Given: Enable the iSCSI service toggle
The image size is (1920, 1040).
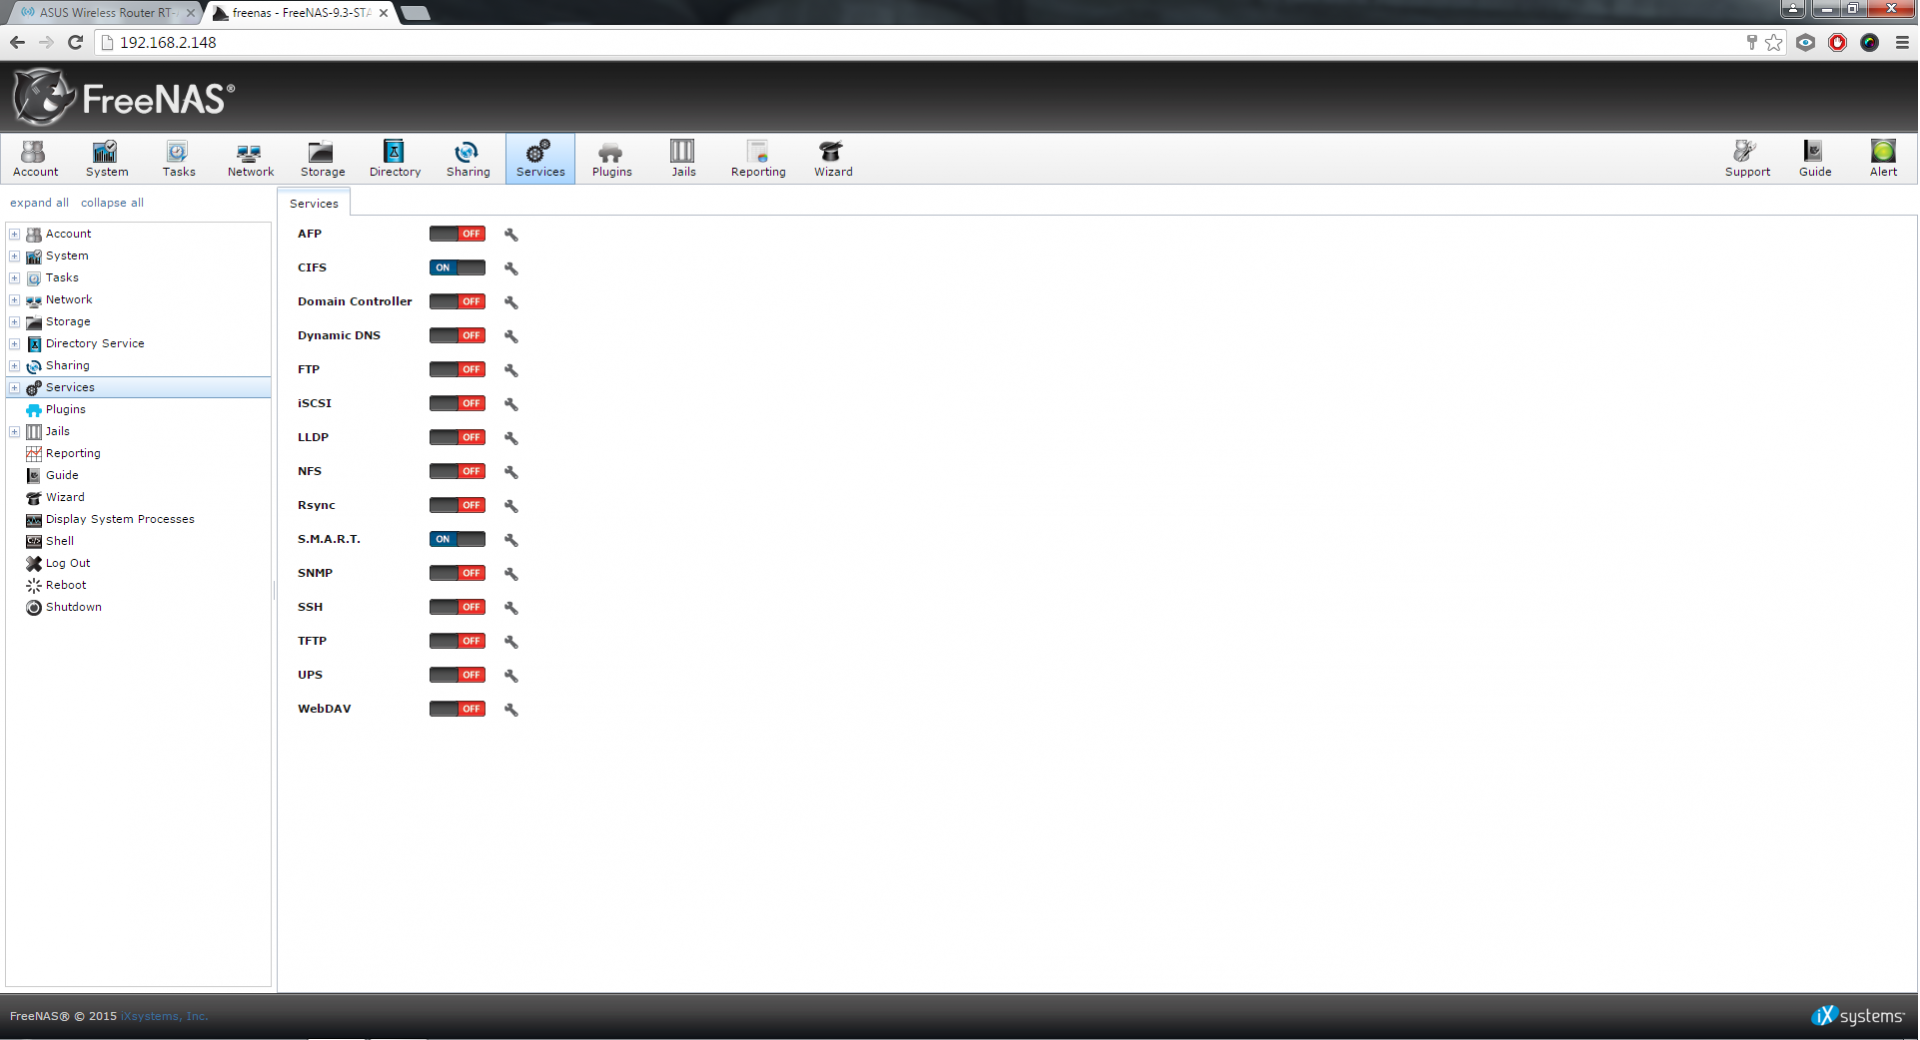Looking at the screenshot, I should pos(457,404).
